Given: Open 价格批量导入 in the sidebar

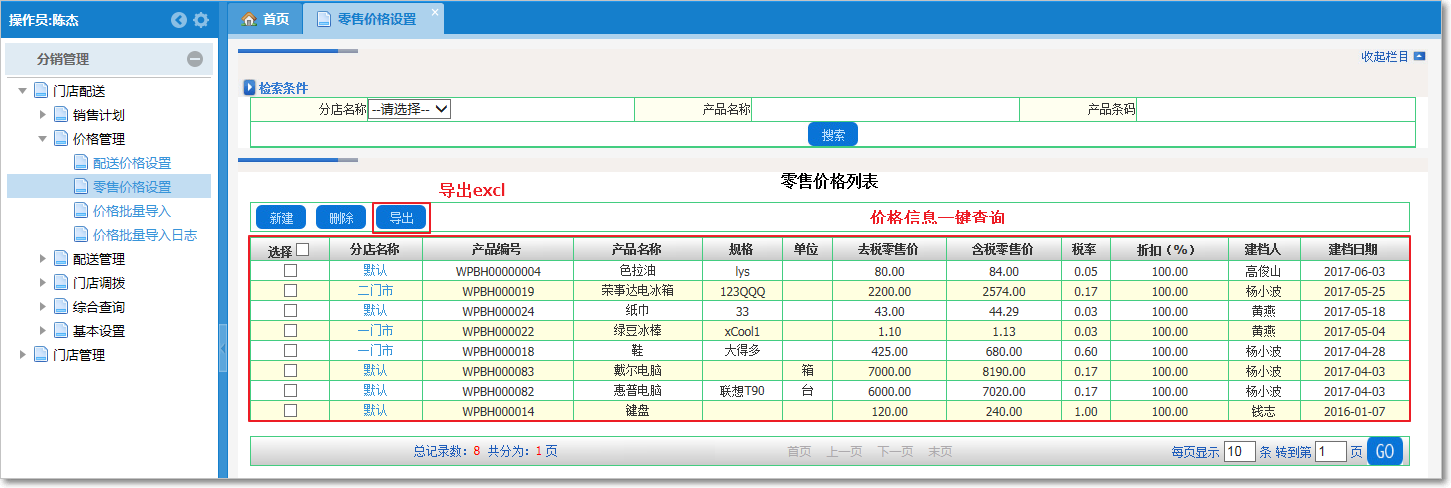Looking at the screenshot, I should point(132,211).
